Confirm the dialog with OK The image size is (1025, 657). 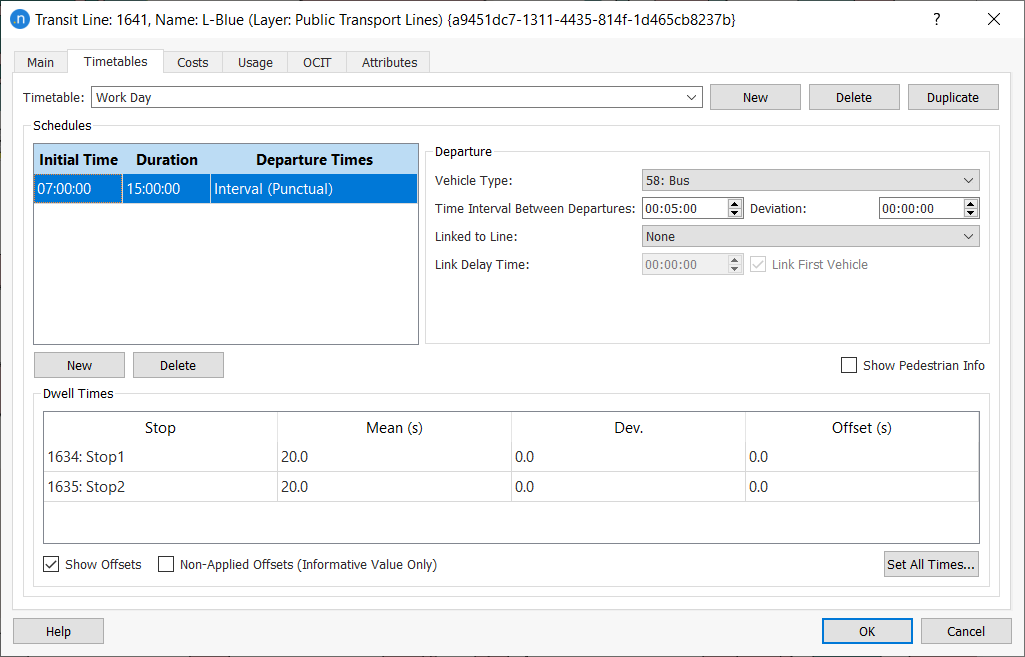point(866,631)
